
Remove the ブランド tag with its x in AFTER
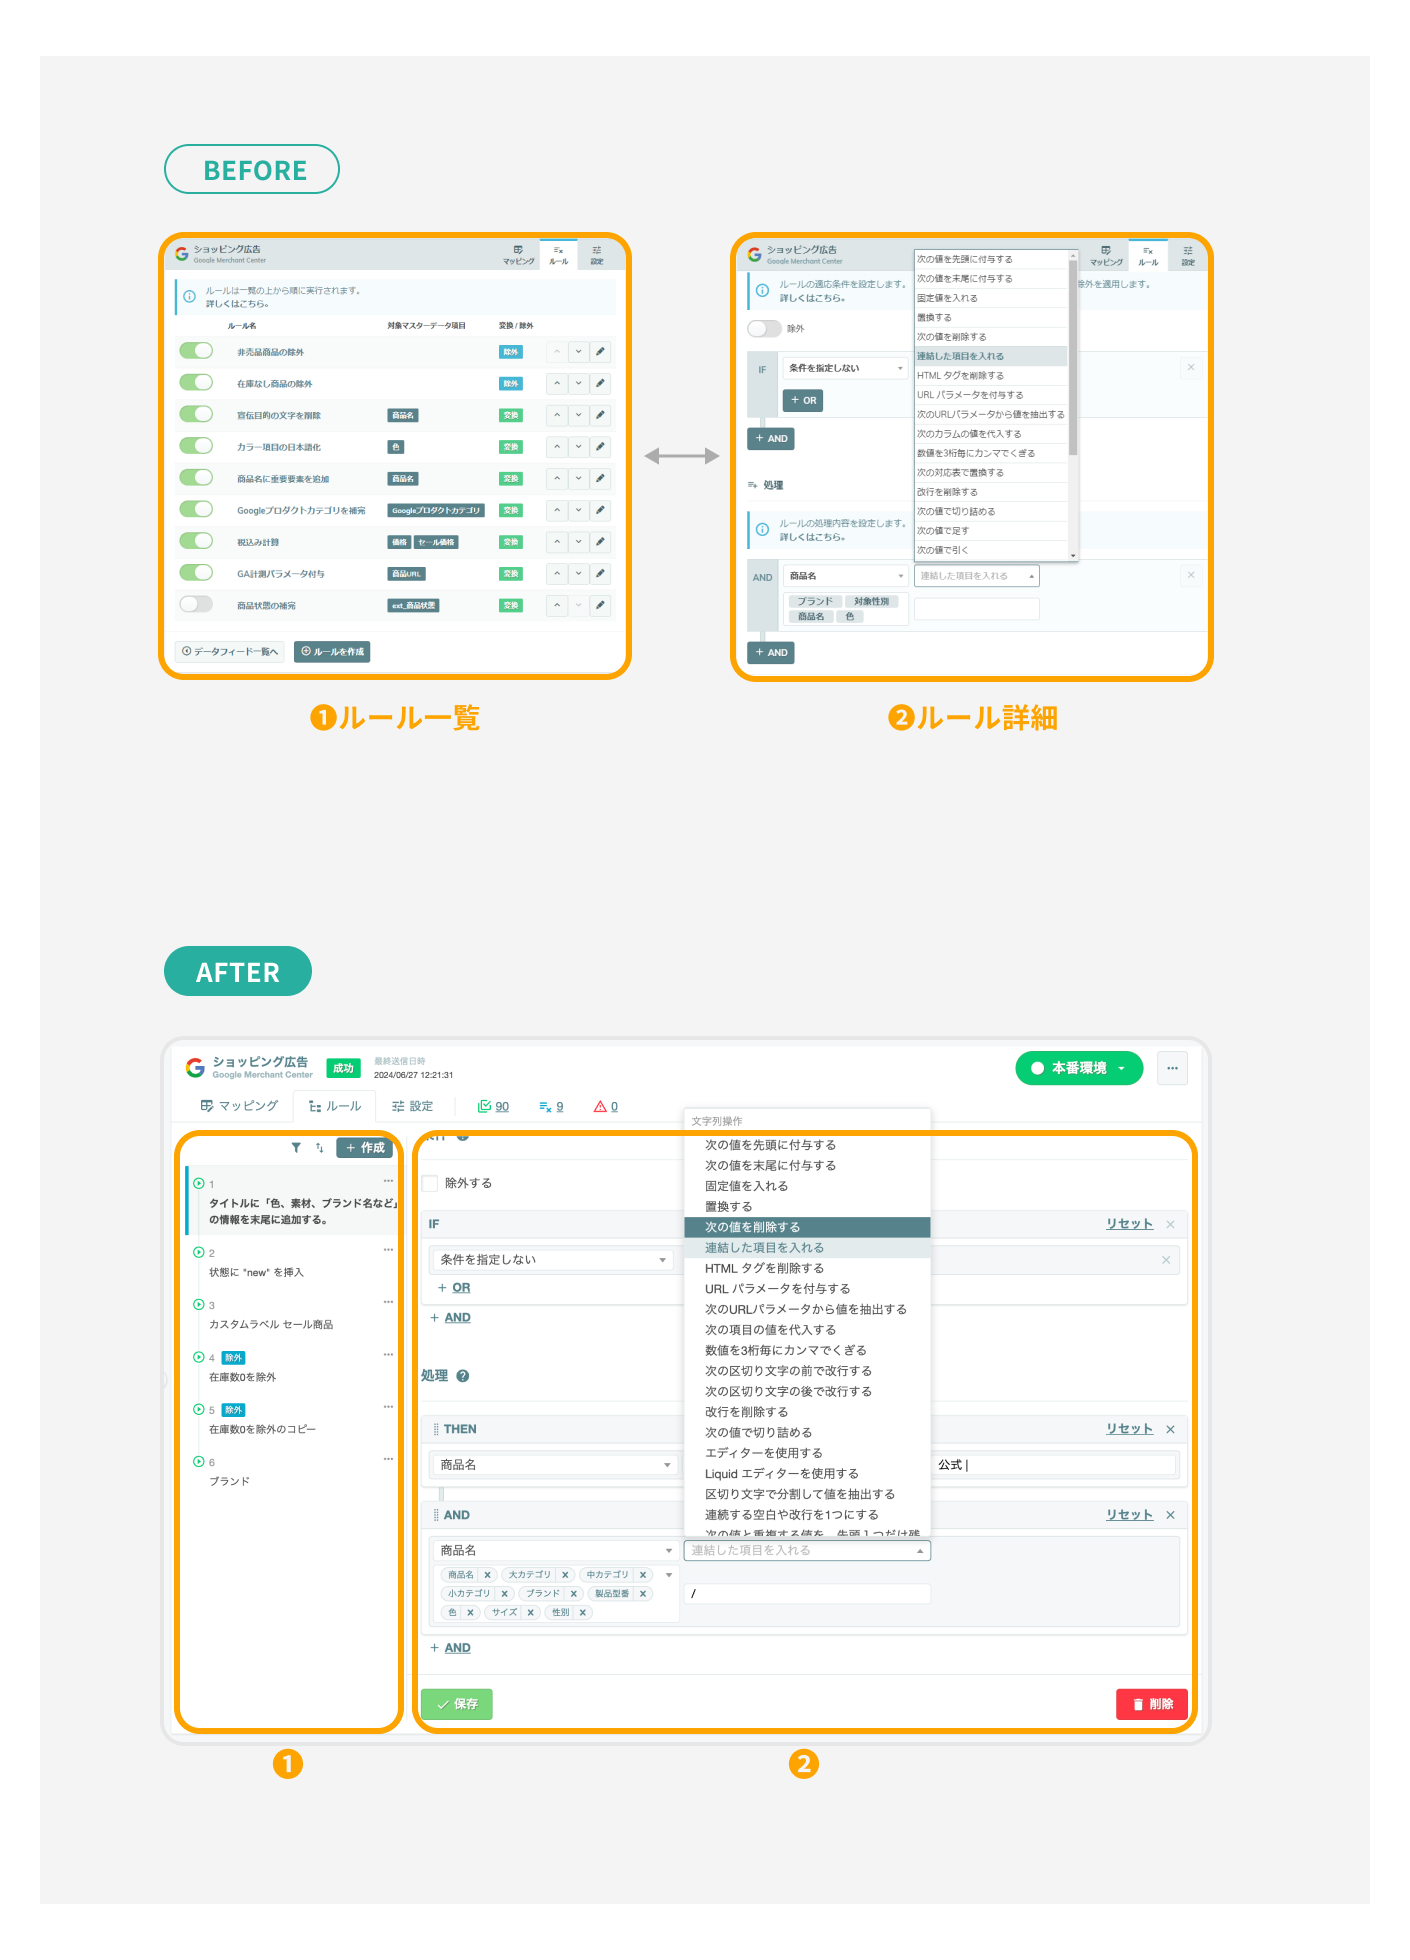coord(574,1594)
